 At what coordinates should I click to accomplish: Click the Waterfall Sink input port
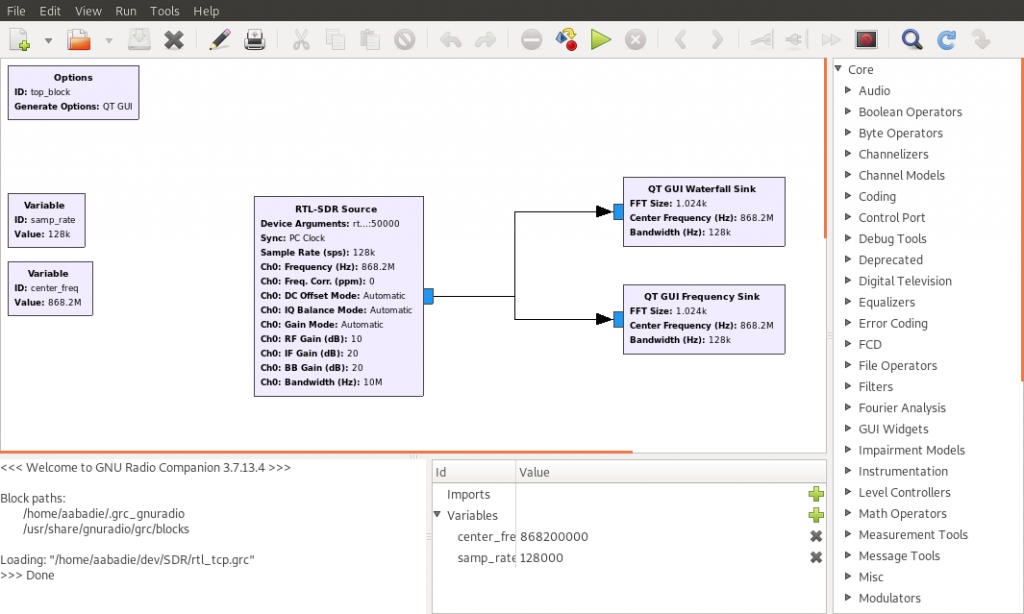618,212
